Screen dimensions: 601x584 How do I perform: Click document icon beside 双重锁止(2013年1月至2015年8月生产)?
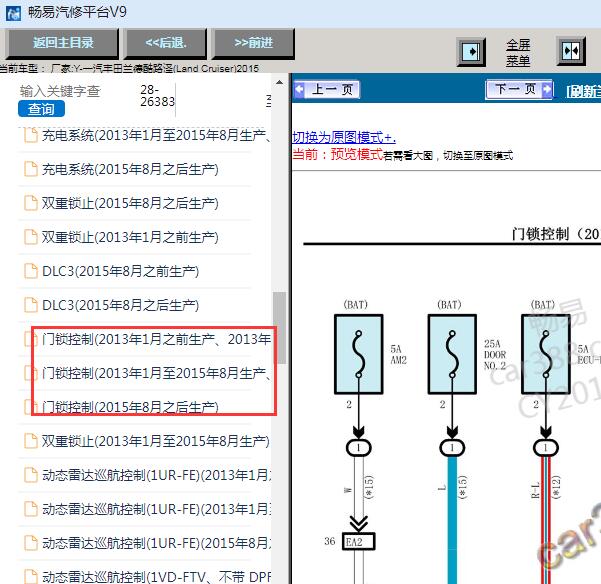(31, 441)
